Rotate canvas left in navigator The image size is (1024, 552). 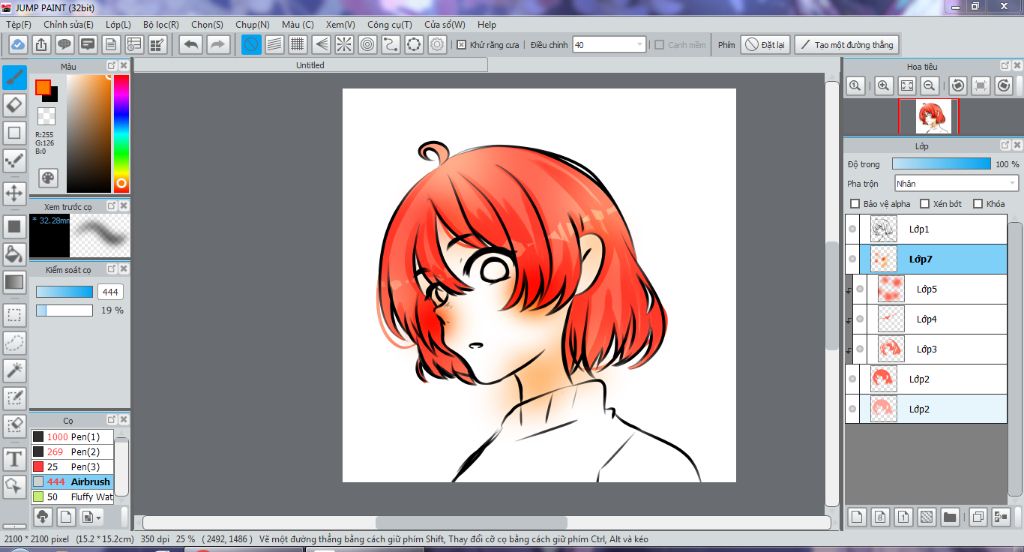coord(957,86)
